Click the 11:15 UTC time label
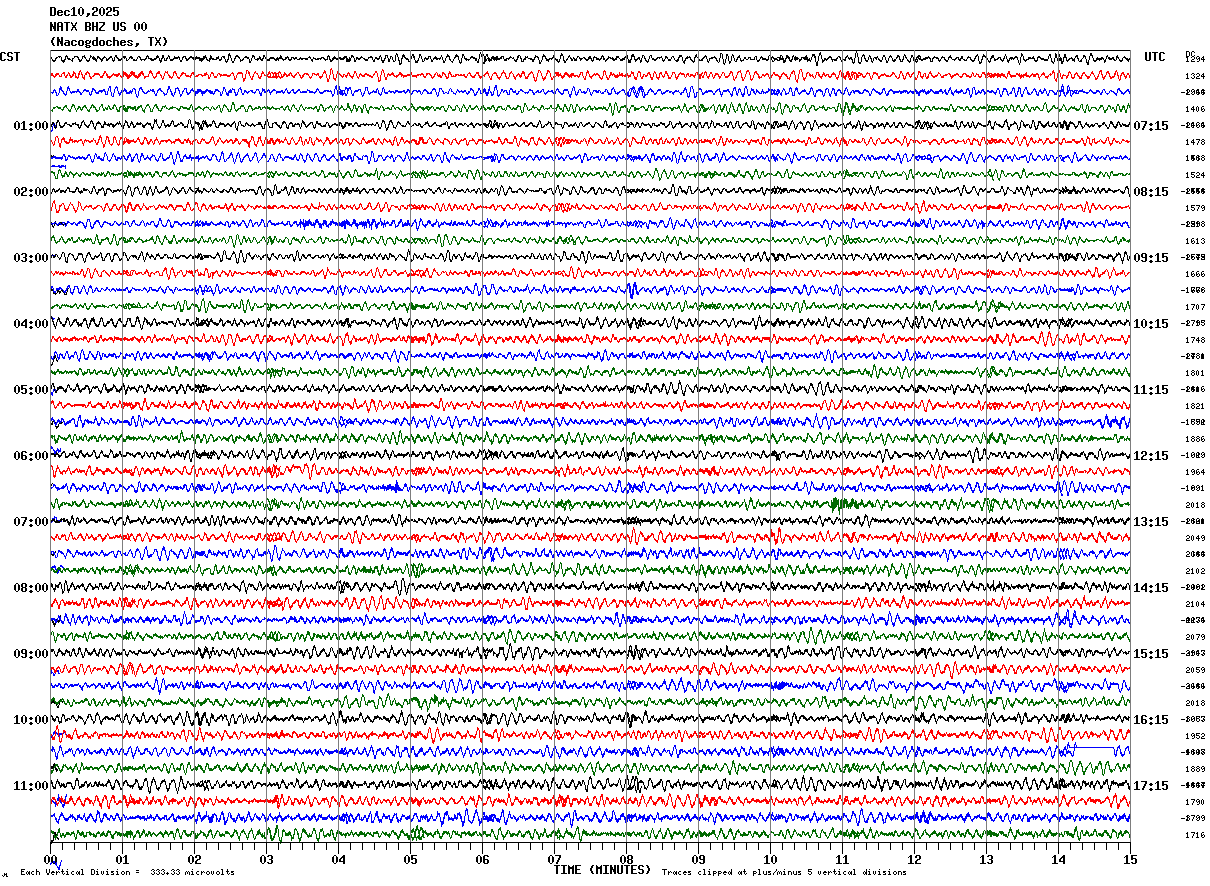Viewport: 1210px width, 886px height. [x=1151, y=390]
